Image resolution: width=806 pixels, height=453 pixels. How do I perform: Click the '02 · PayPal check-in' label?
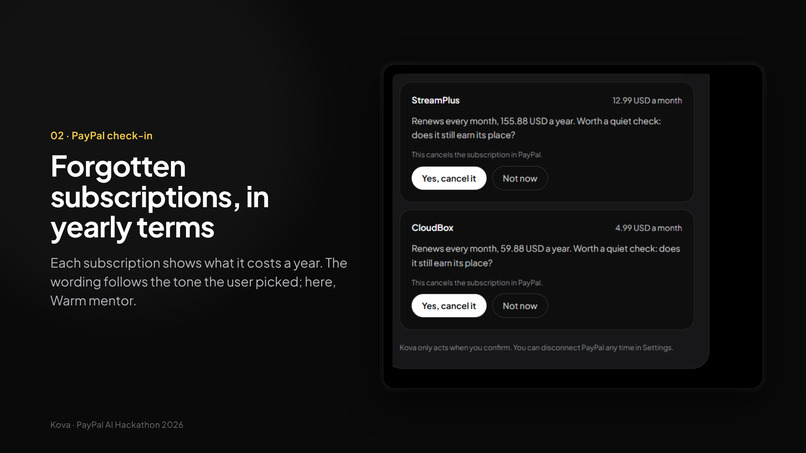click(101, 136)
